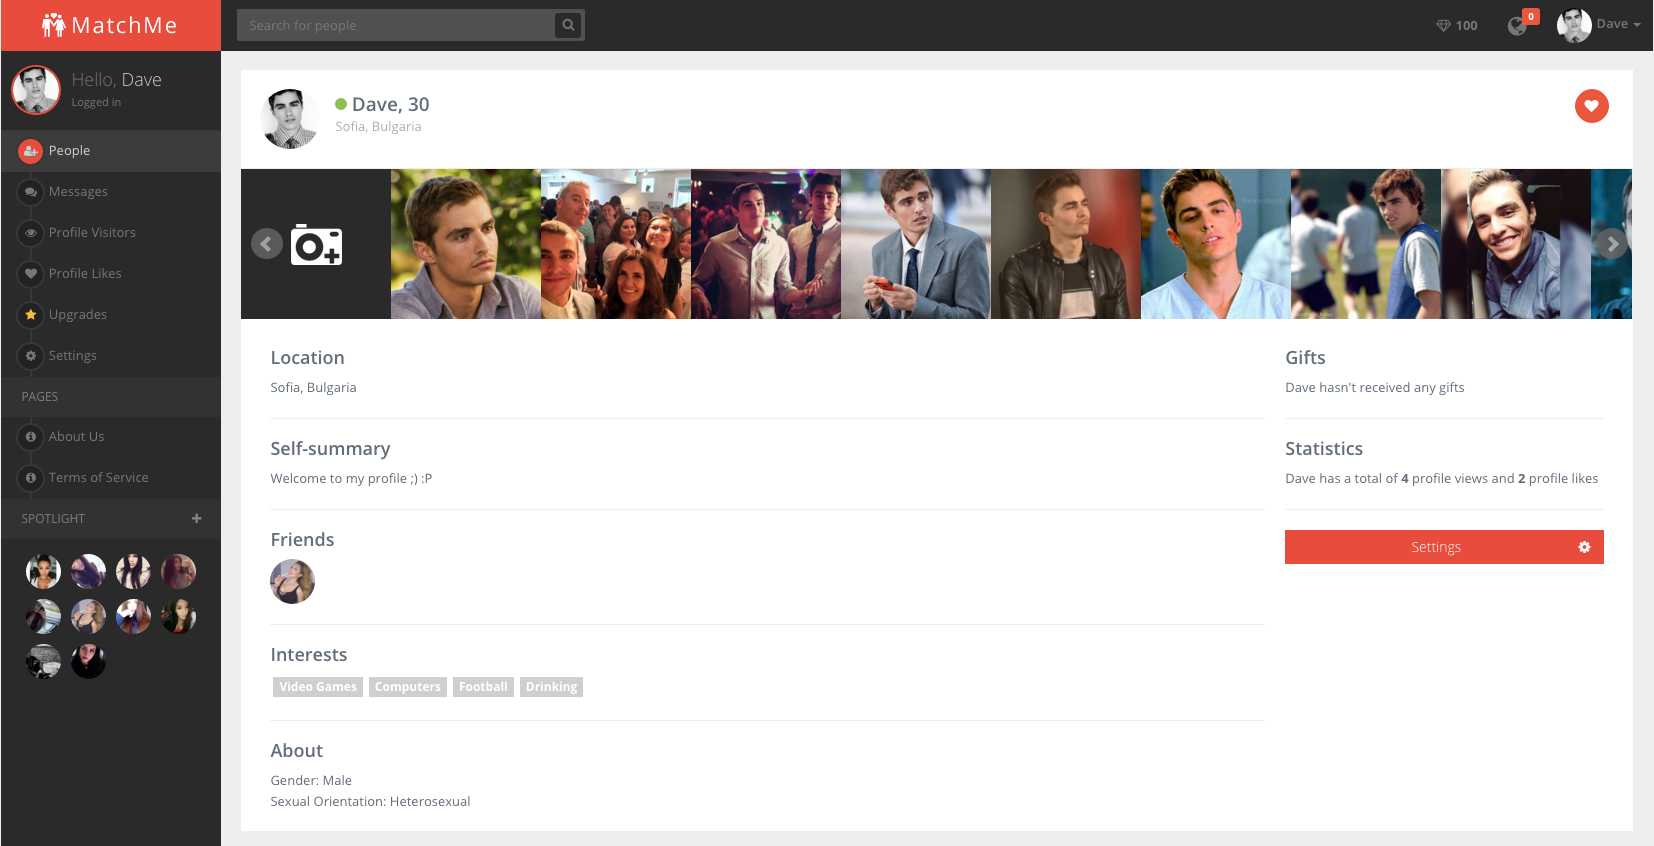The width and height of the screenshot is (1654, 846).
Task: Open the friend's avatar under Friends
Action: [292, 582]
